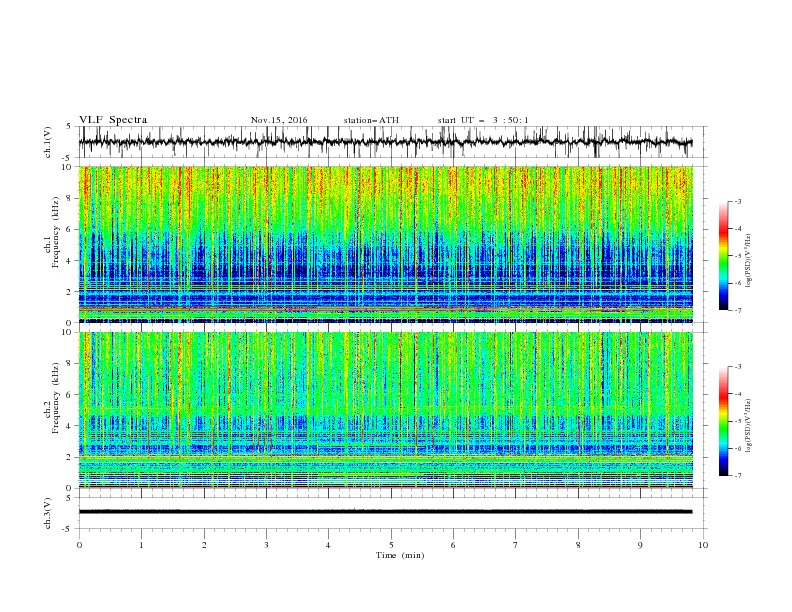Click the upper colorbar "log(PSD)(V²/Hz)" label
The height and width of the screenshot is (612, 792).
[x=748, y=261]
